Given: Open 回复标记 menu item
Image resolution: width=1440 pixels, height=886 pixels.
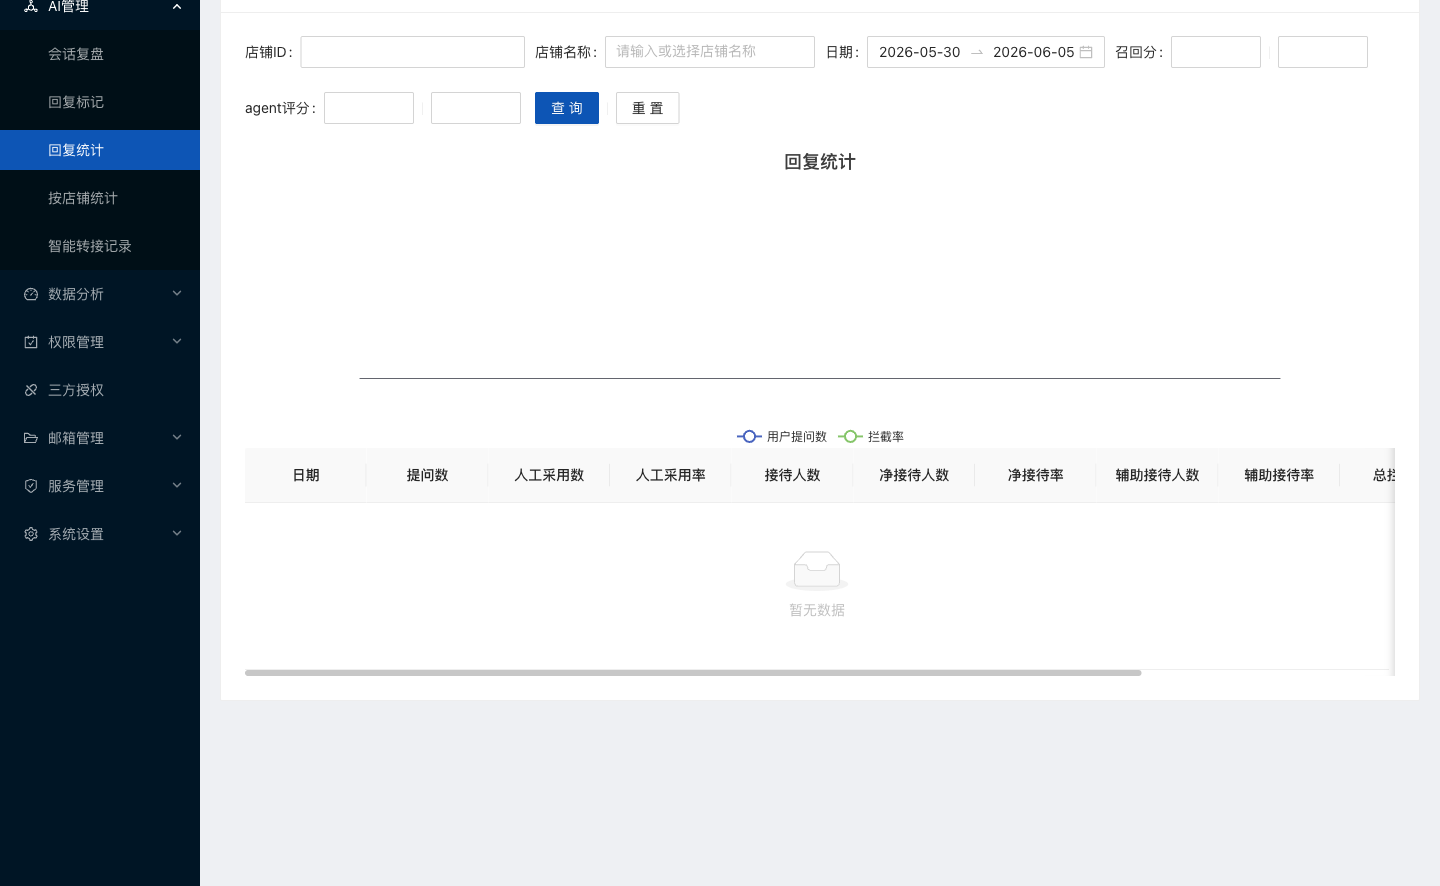Looking at the screenshot, I should (100, 102).
